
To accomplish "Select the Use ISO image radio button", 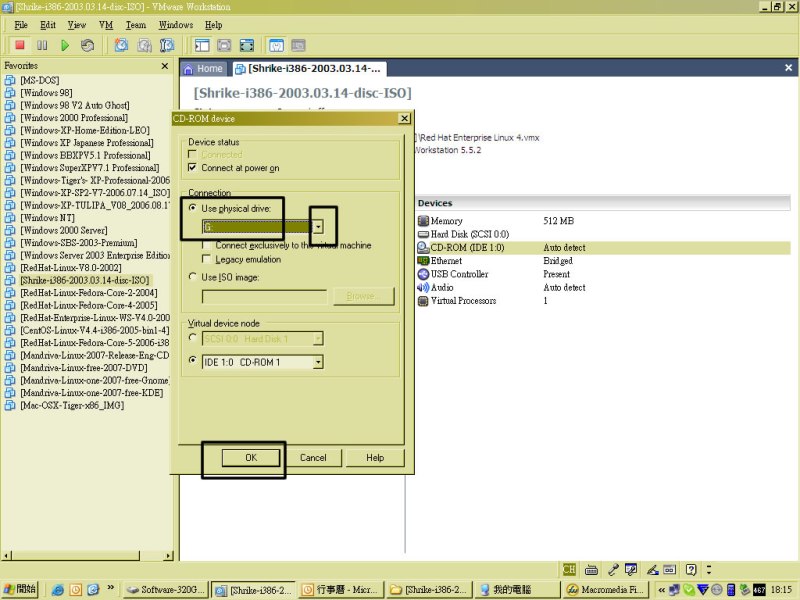I will click(192, 277).
